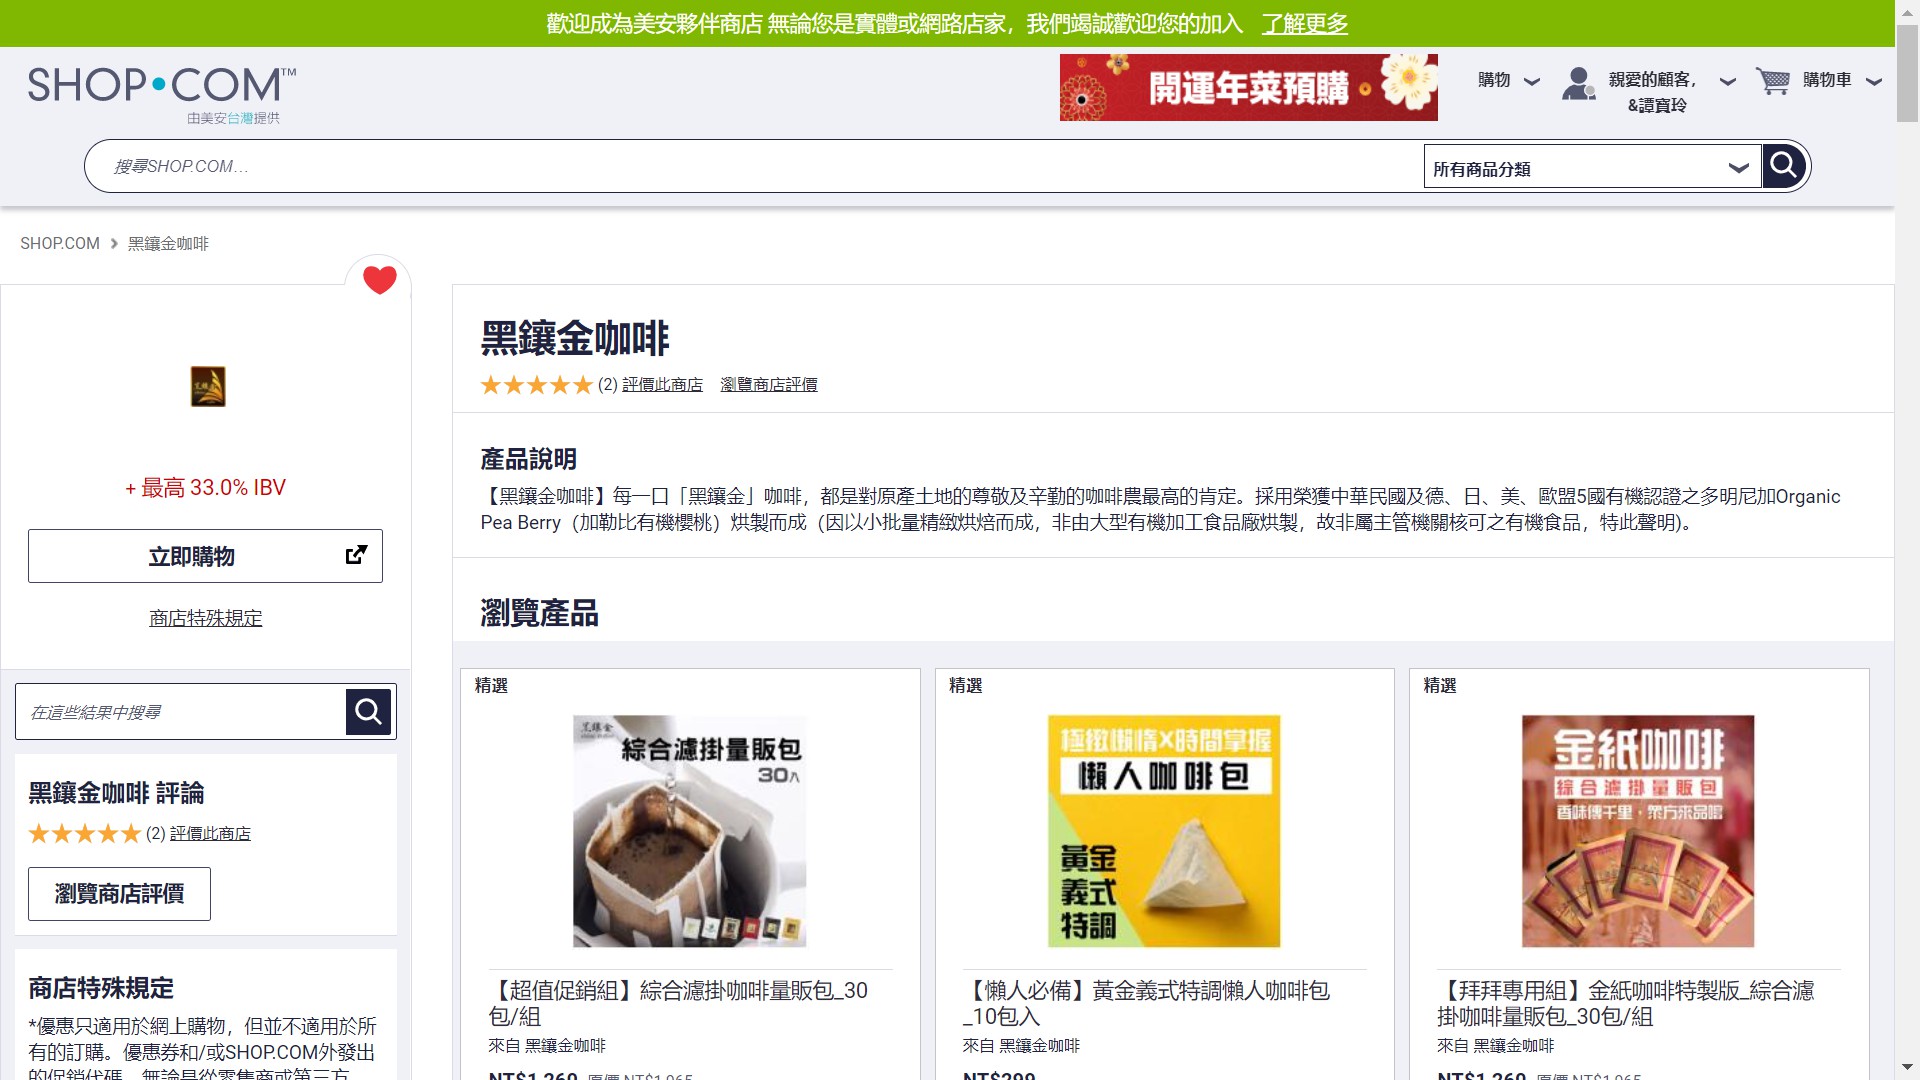This screenshot has height=1080, width=1920.
Task: Open the 所有商品分類 category dropdown
Action: [x=1591, y=168]
